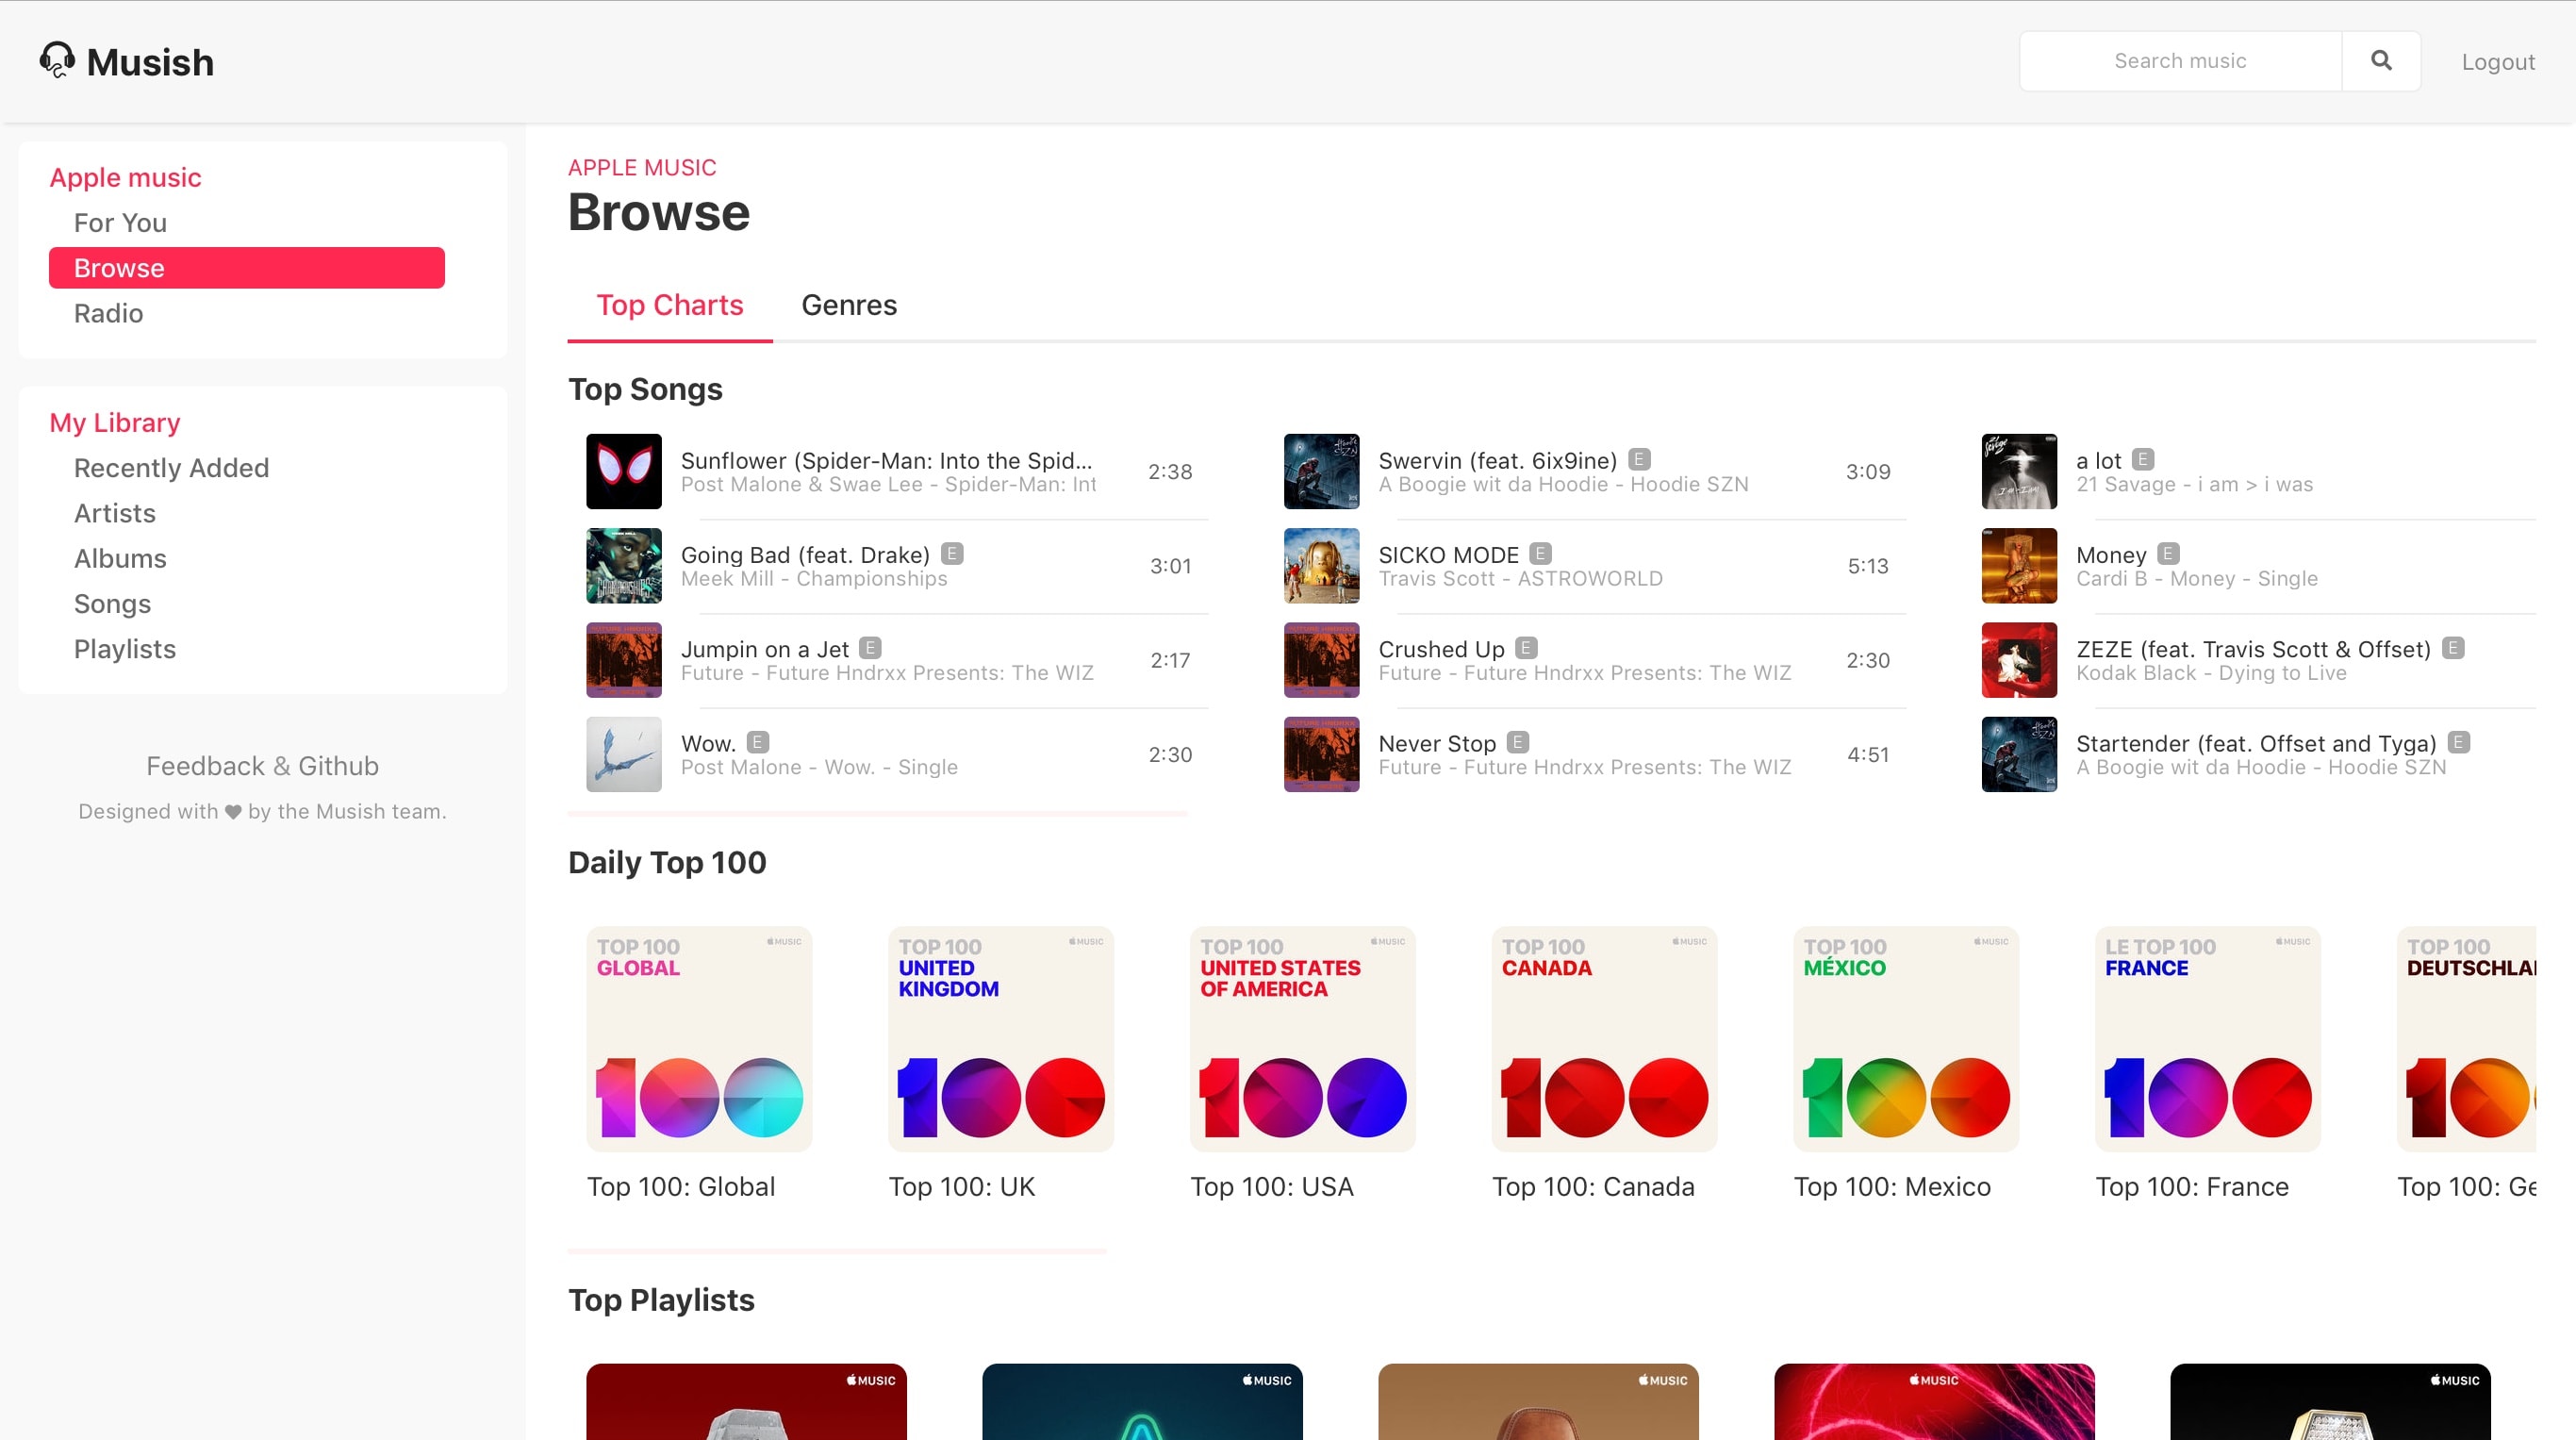Click the Top 100: Canada label

tap(1593, 1187)
